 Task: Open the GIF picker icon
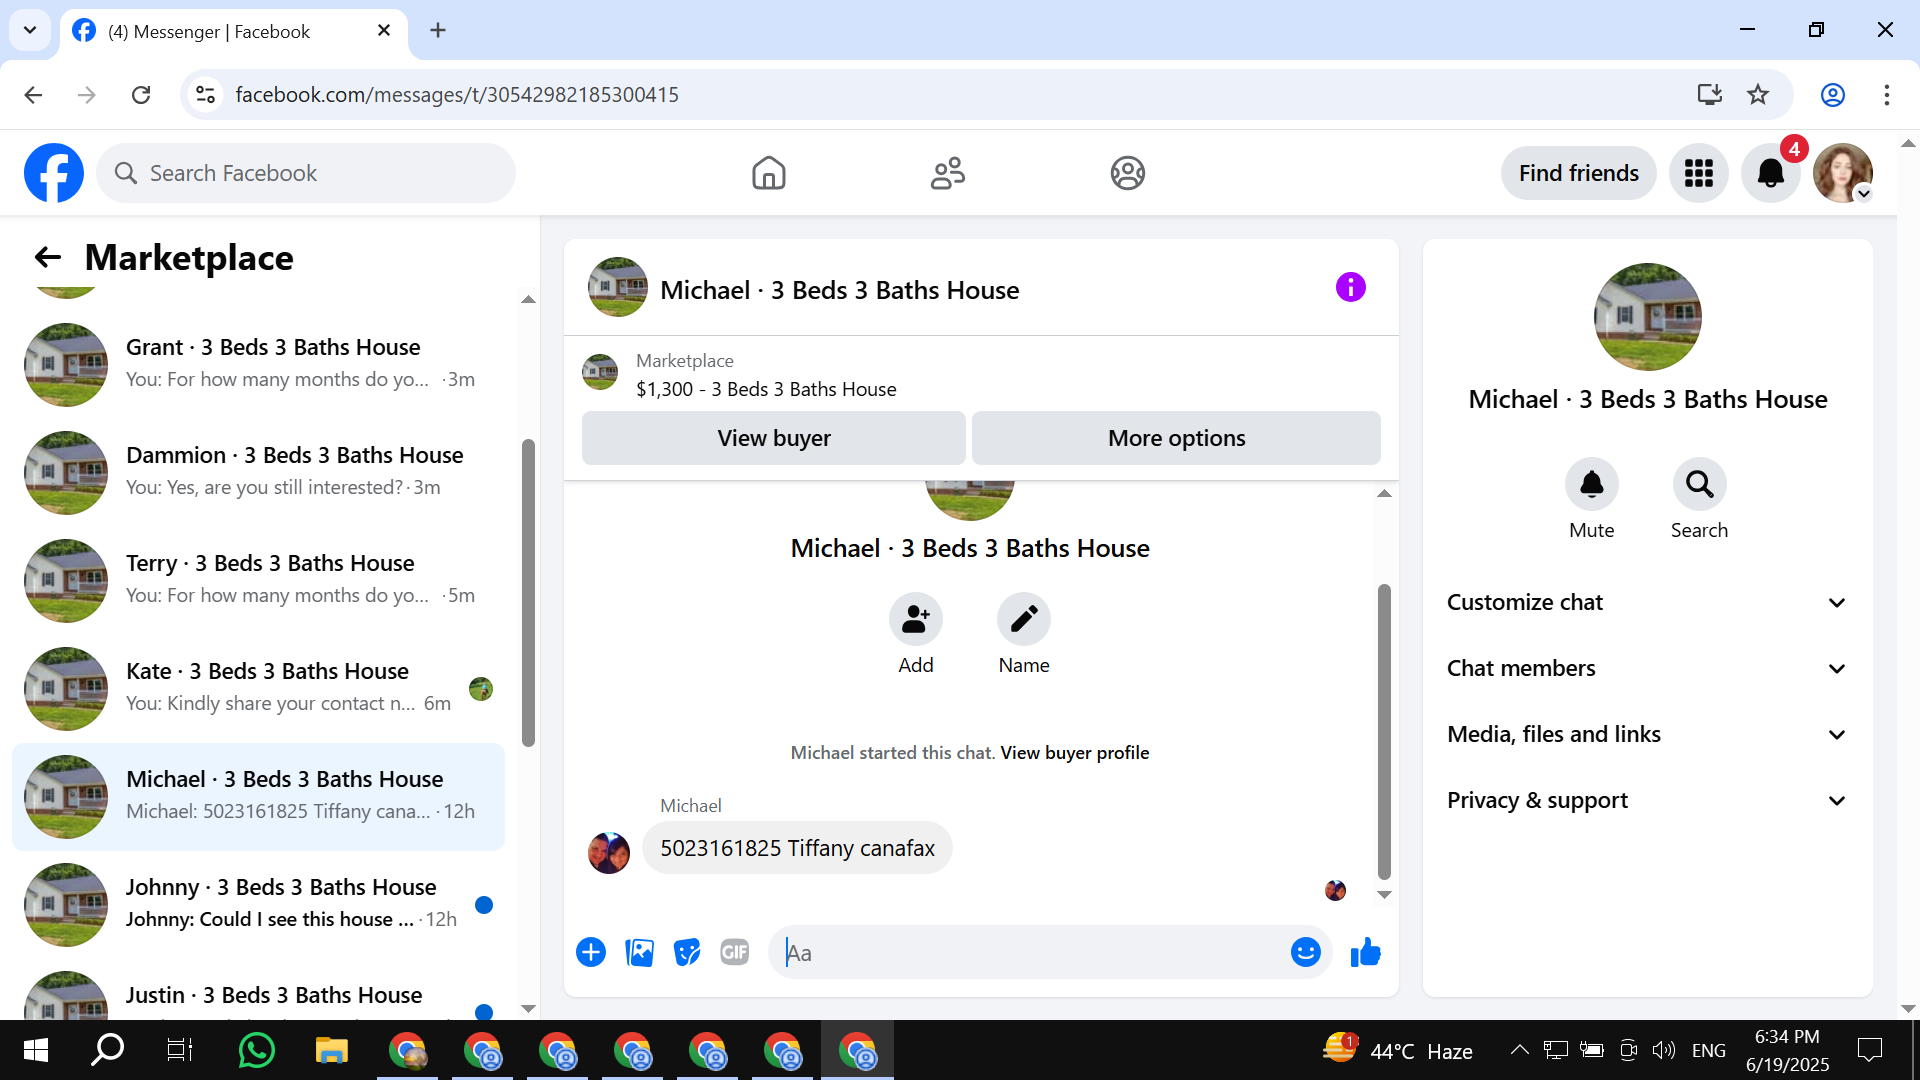pos(735,952)
